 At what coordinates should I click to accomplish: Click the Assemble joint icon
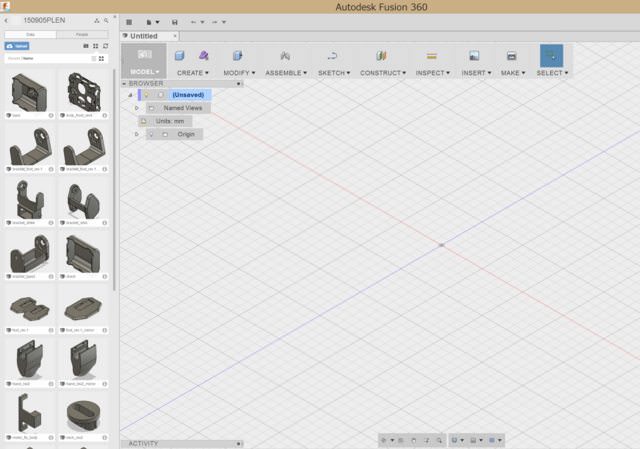click(285, 56)
